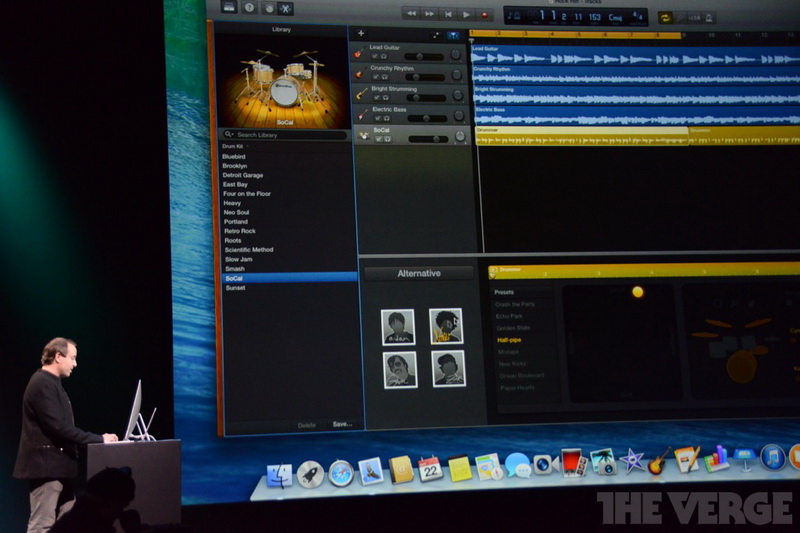
Task: Mute the Electric Bass track
Action: point(378,118)
